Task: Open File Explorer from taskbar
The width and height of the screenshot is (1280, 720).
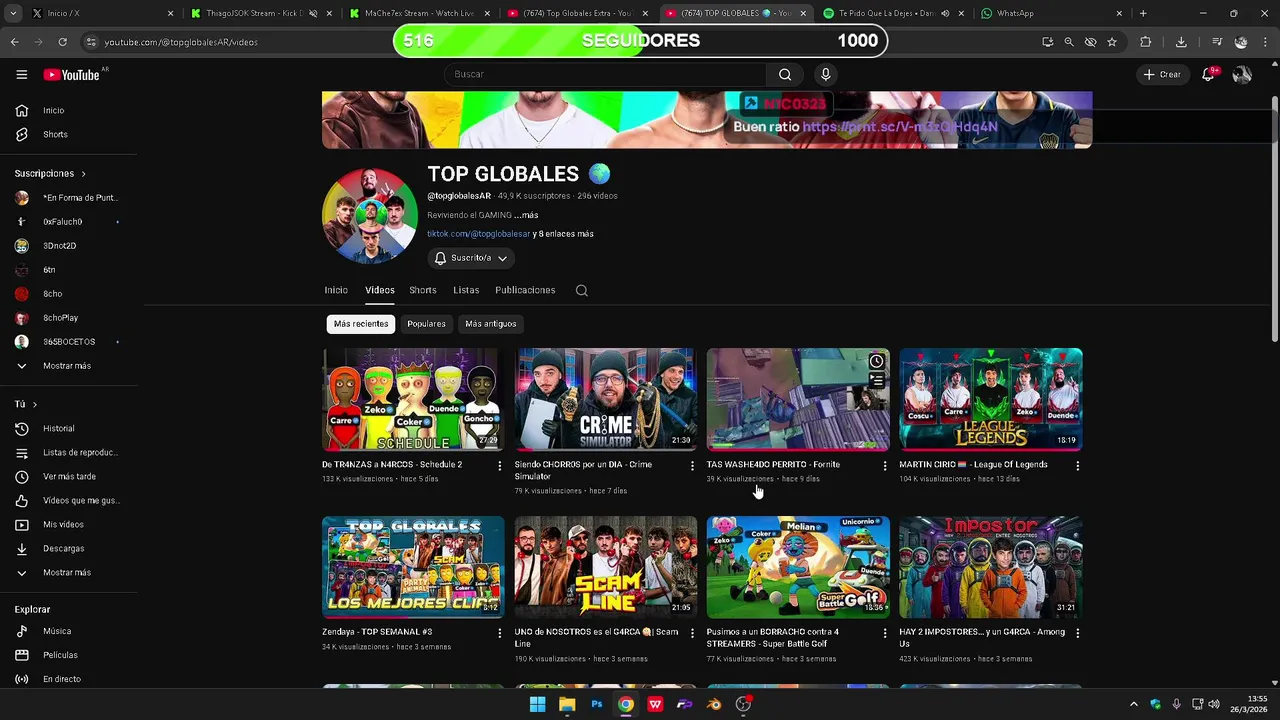Action: (567, 704)
